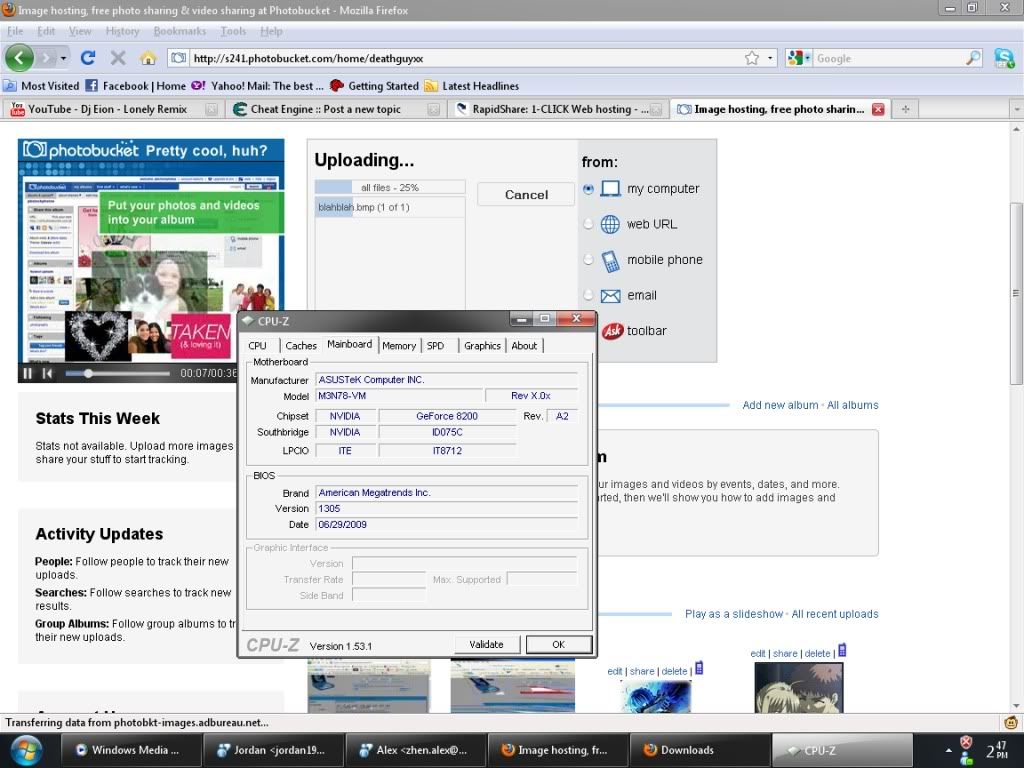Viewport: 1024px width, 768px height.
Task: Click the Firefox back arrow button
Action: tap(20, 58)
